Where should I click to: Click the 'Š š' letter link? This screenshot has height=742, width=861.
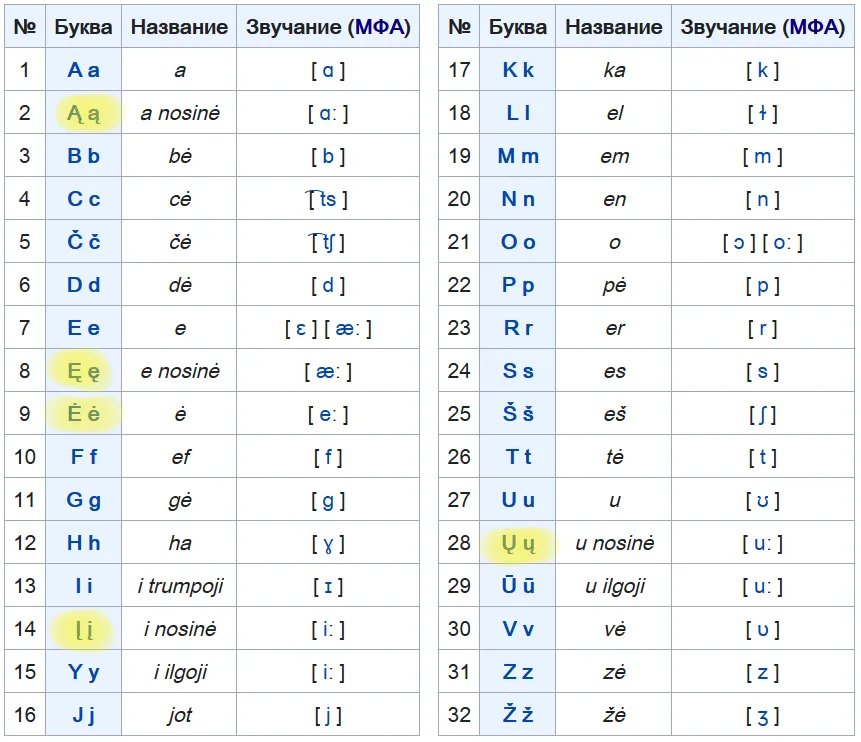click(518, 414)
